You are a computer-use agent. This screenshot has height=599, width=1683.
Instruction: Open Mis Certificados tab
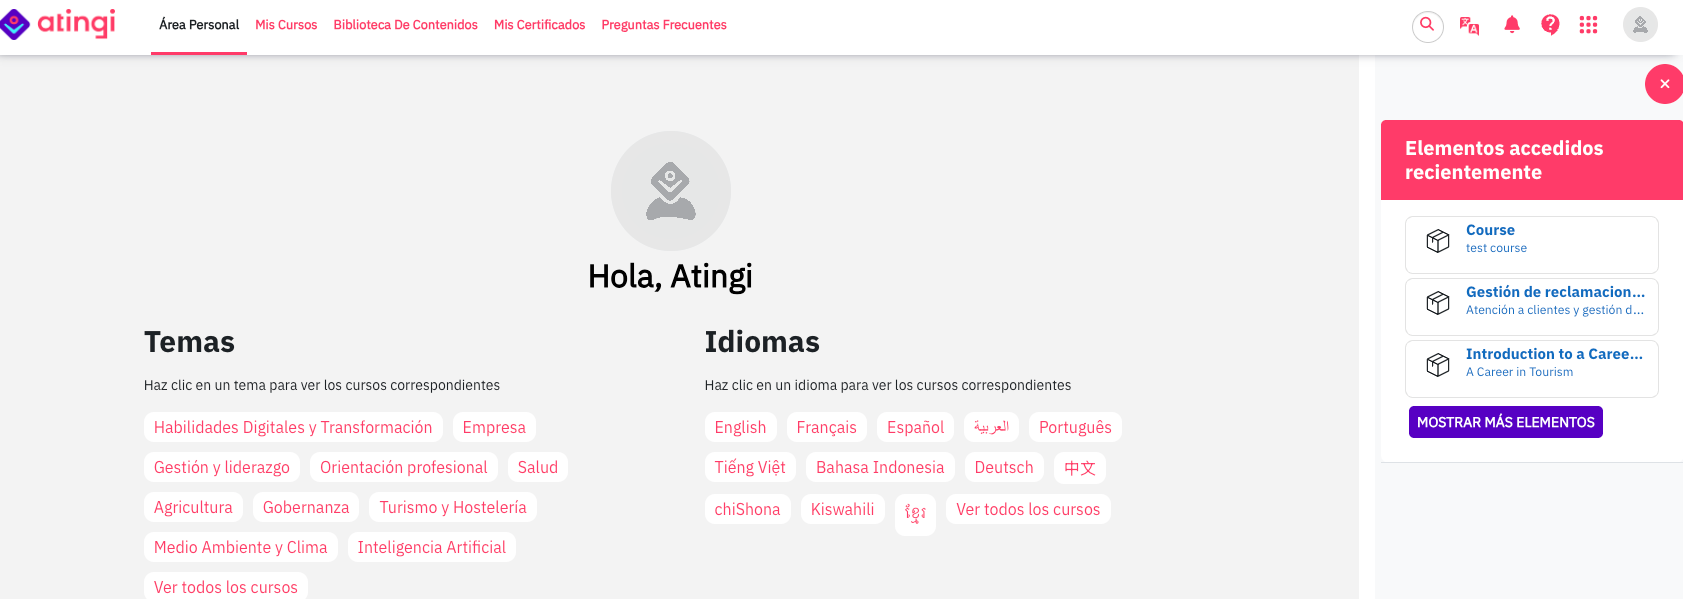pyautogui.click(x=539, y=25)
